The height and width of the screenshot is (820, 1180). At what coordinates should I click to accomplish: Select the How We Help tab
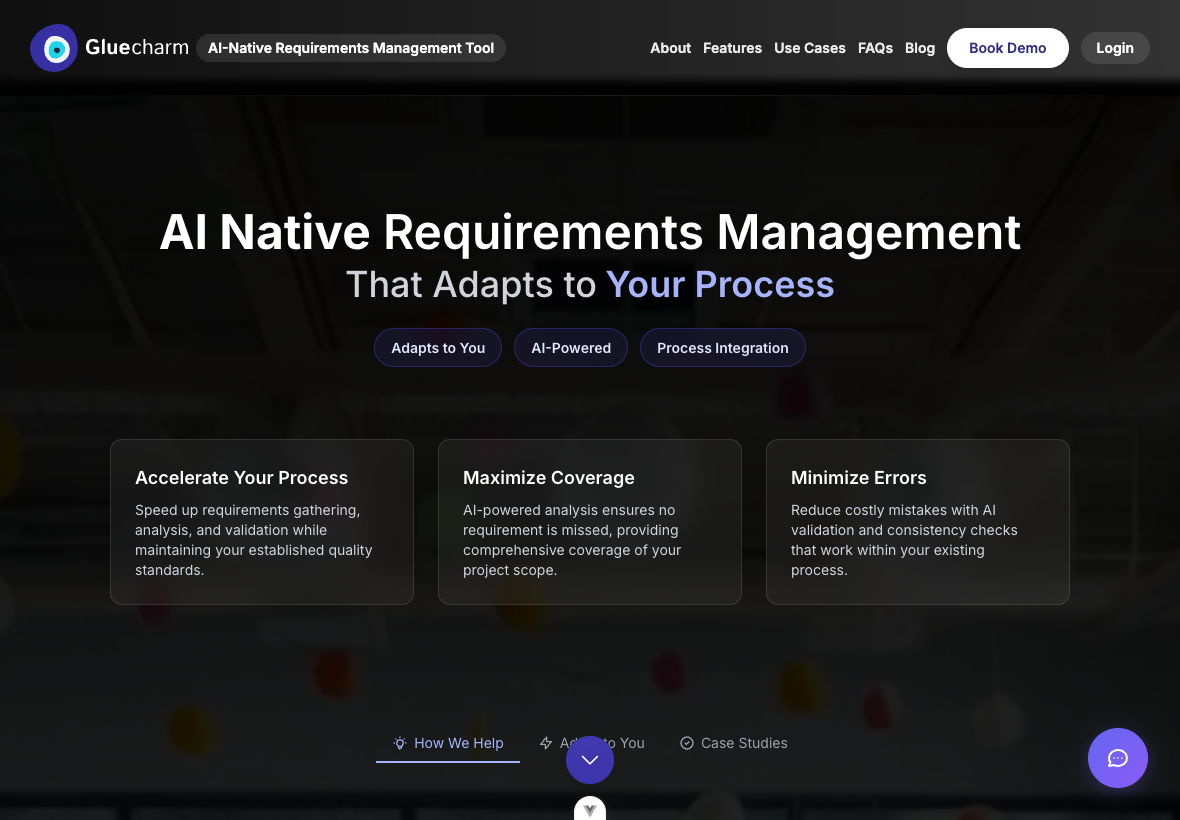pos(459,743)
